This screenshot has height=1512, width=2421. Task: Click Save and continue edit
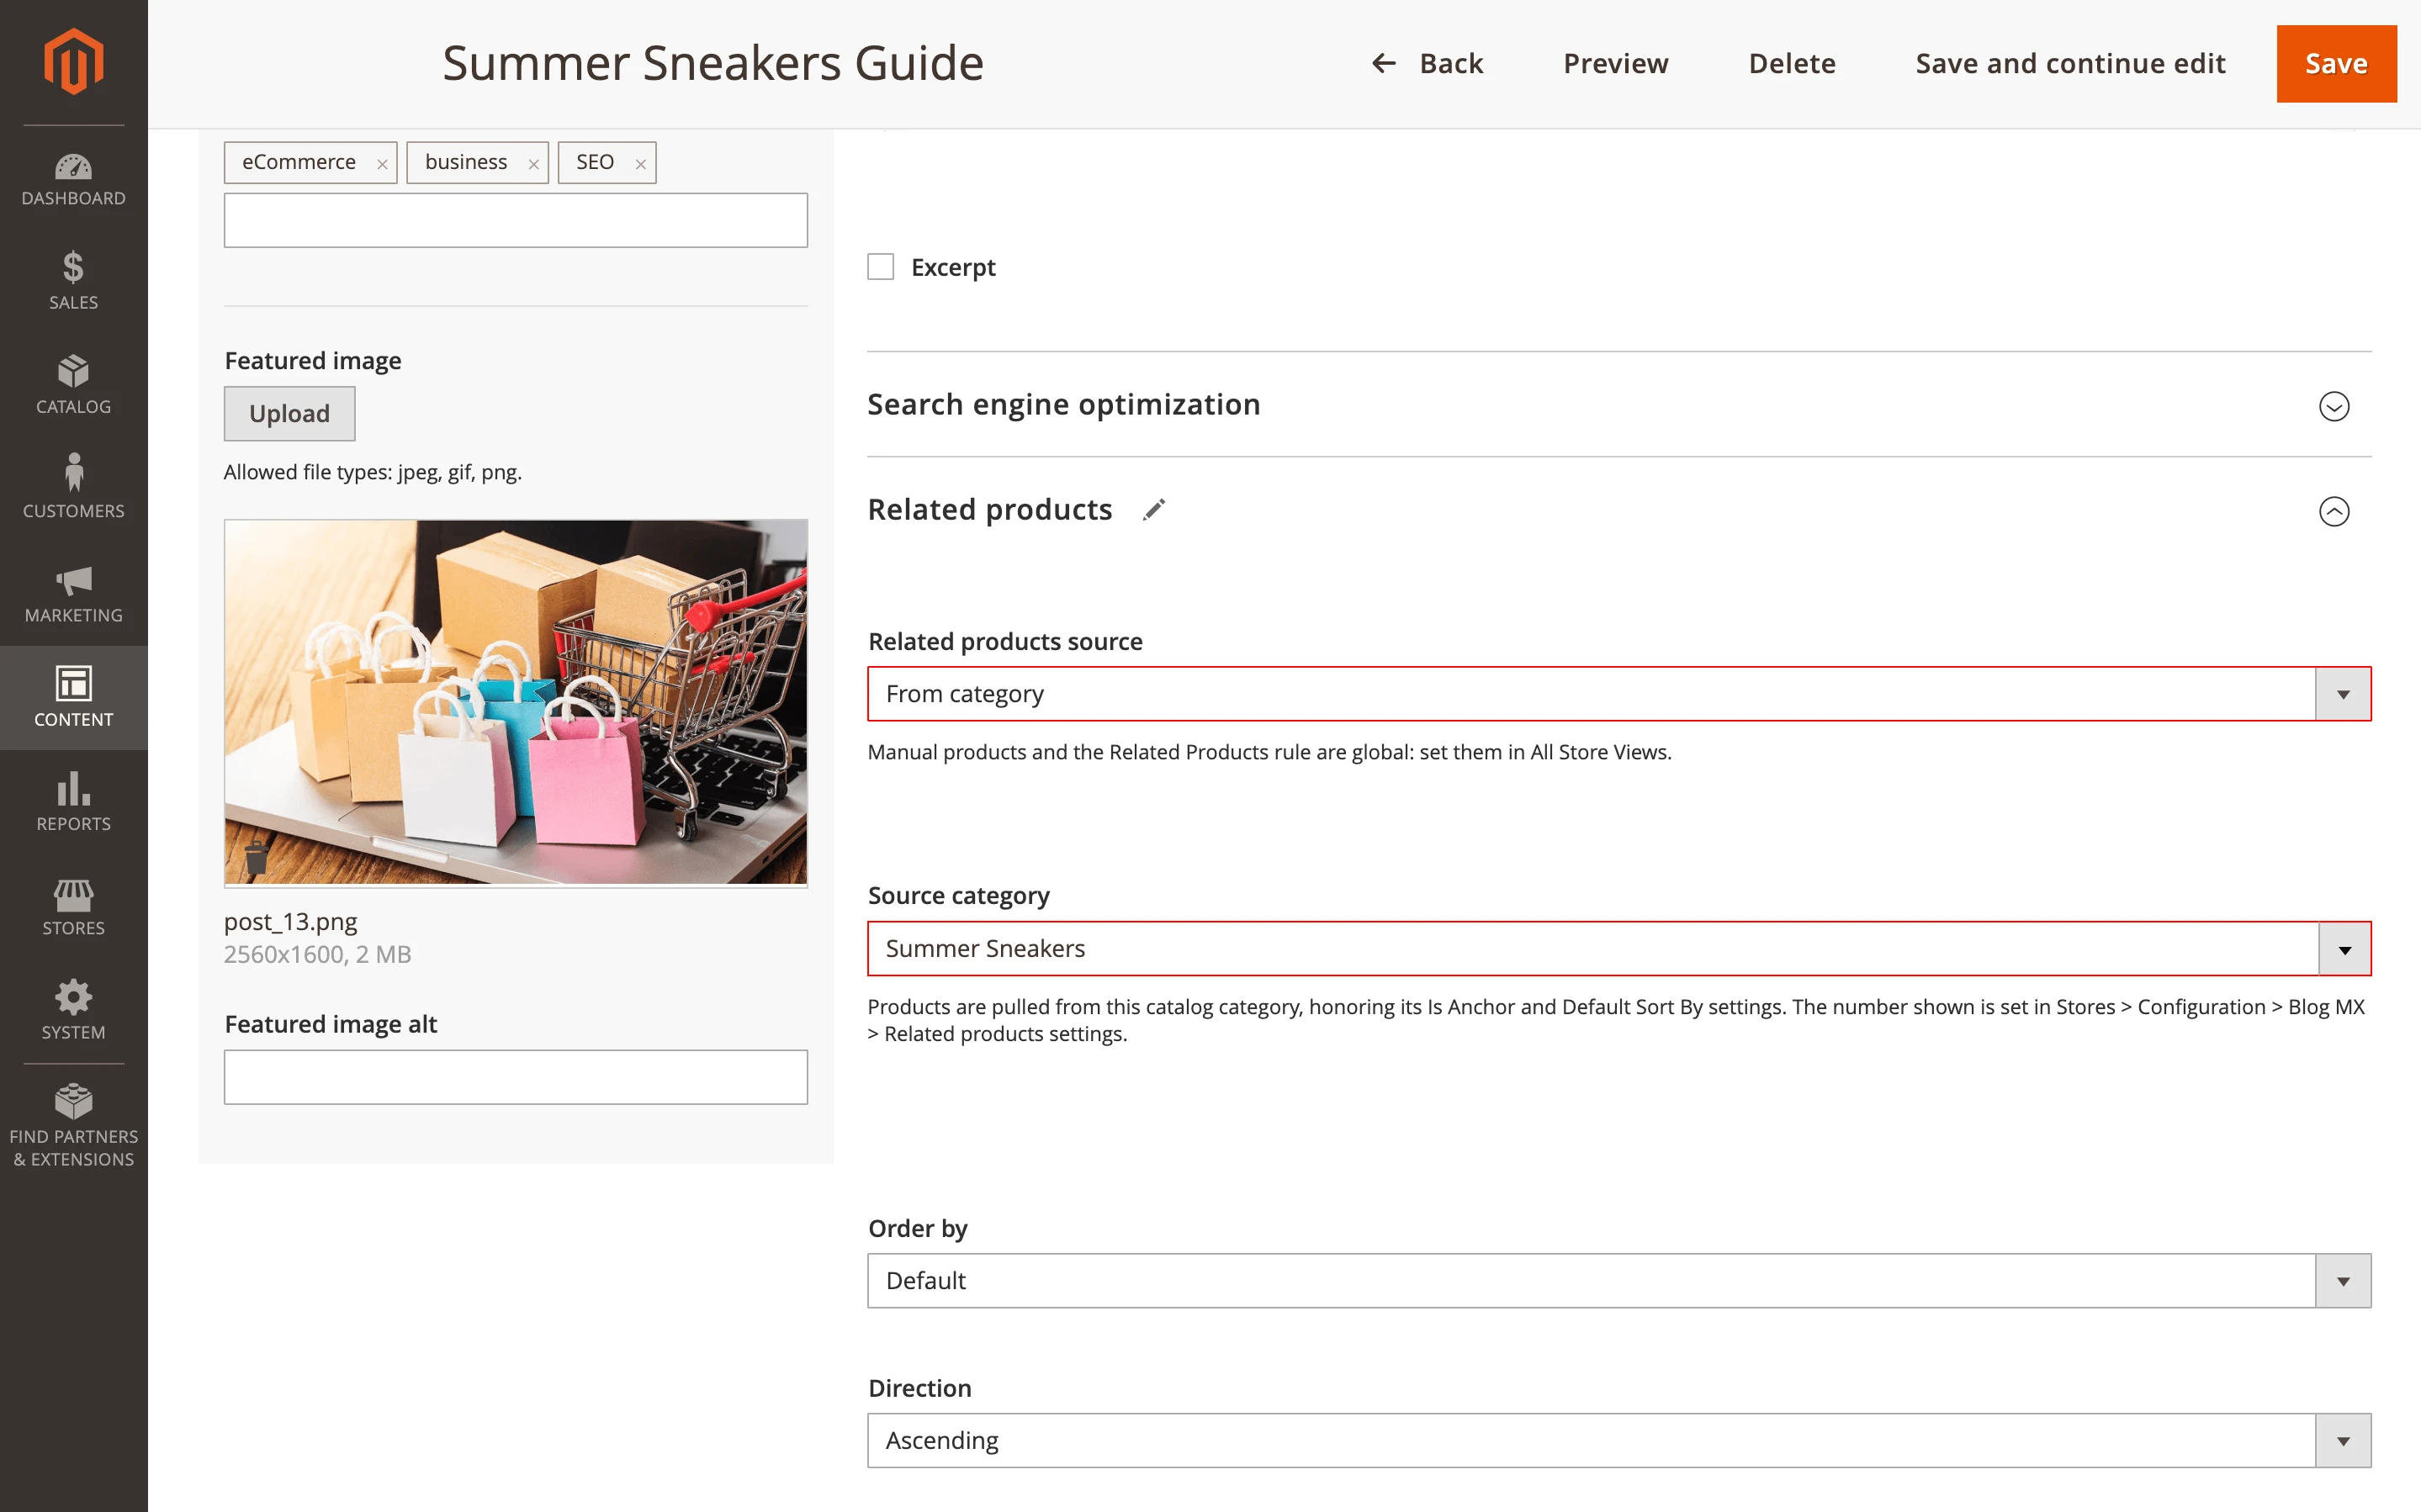point(2070,64)
